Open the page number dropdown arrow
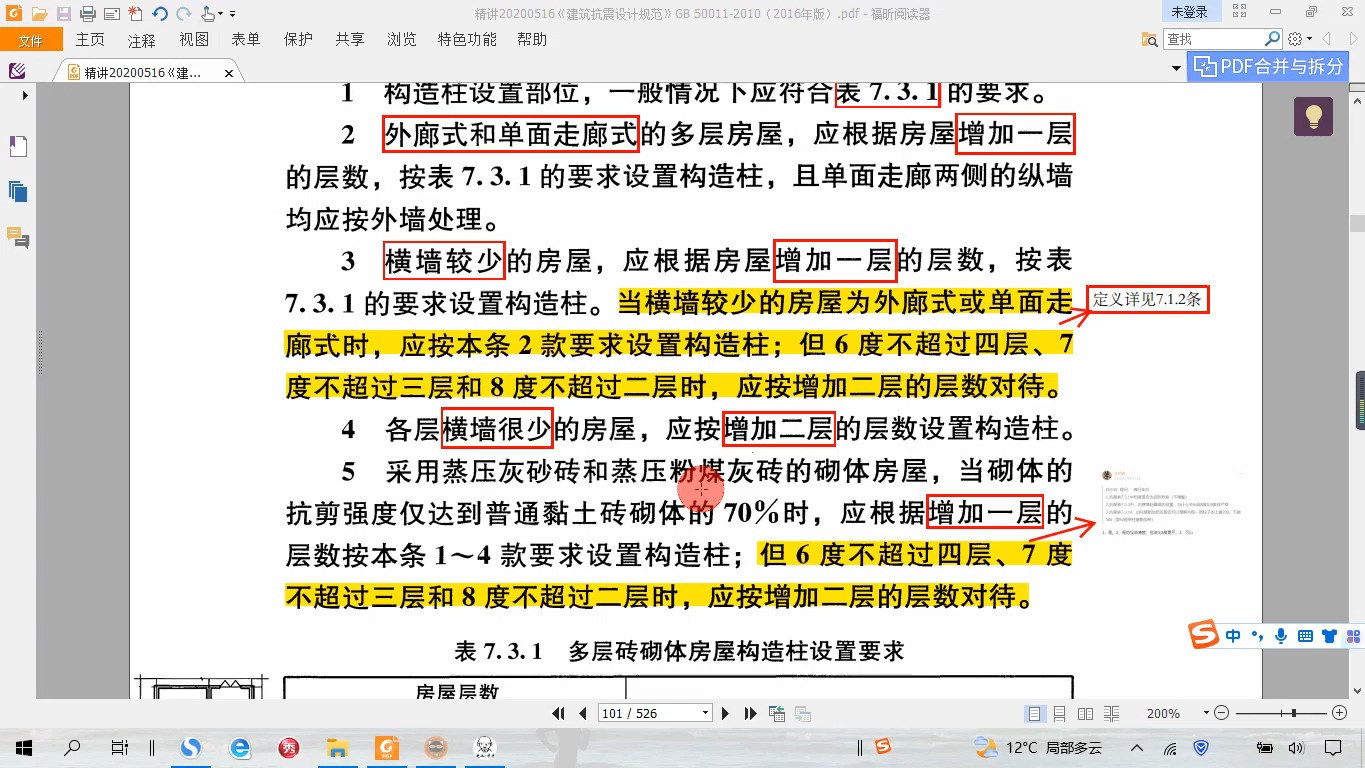1365x768 pixels. point(705,713)
